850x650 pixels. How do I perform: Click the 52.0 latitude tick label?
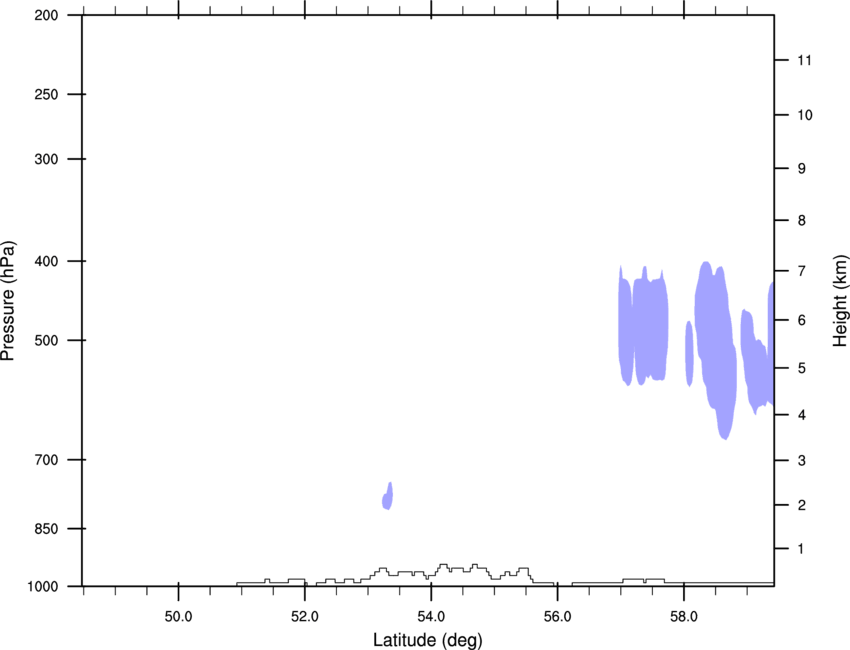[305, 617]
